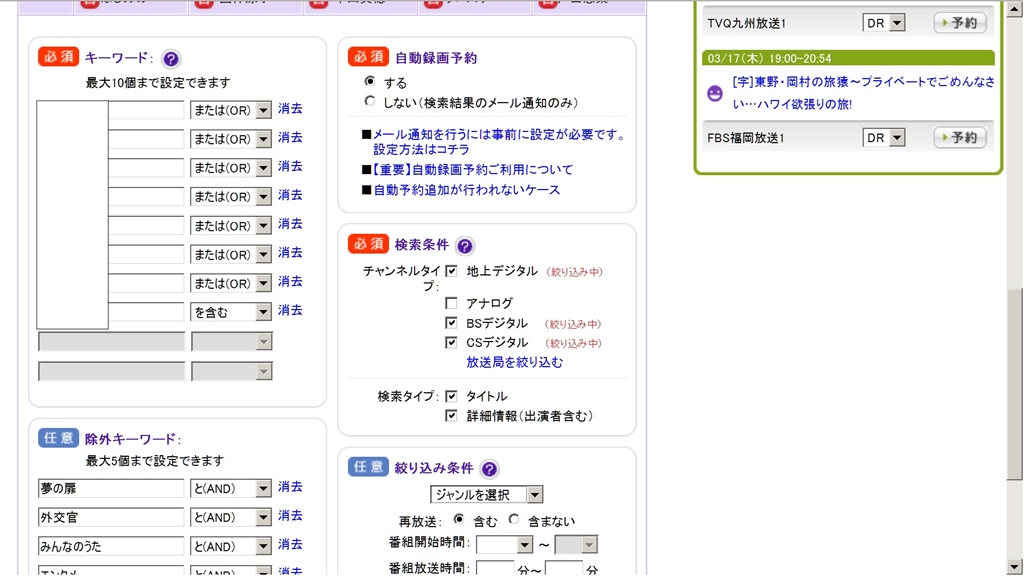The height and width of the screenshot is (576, 1024).
Task: Open the 番組開始時間 start time dropdown
Action: [505, 544]
